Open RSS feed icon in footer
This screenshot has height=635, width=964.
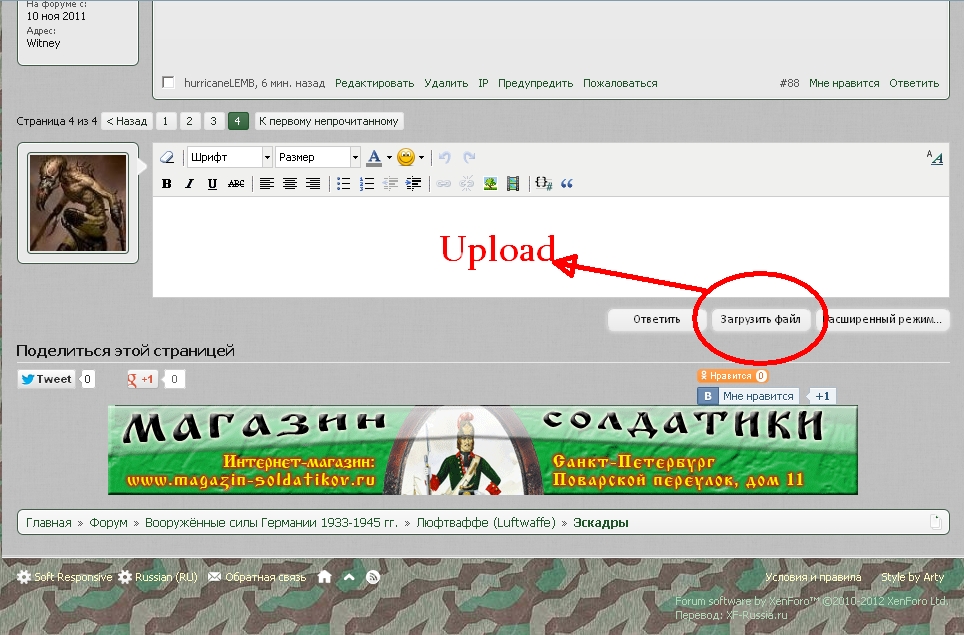373,577
